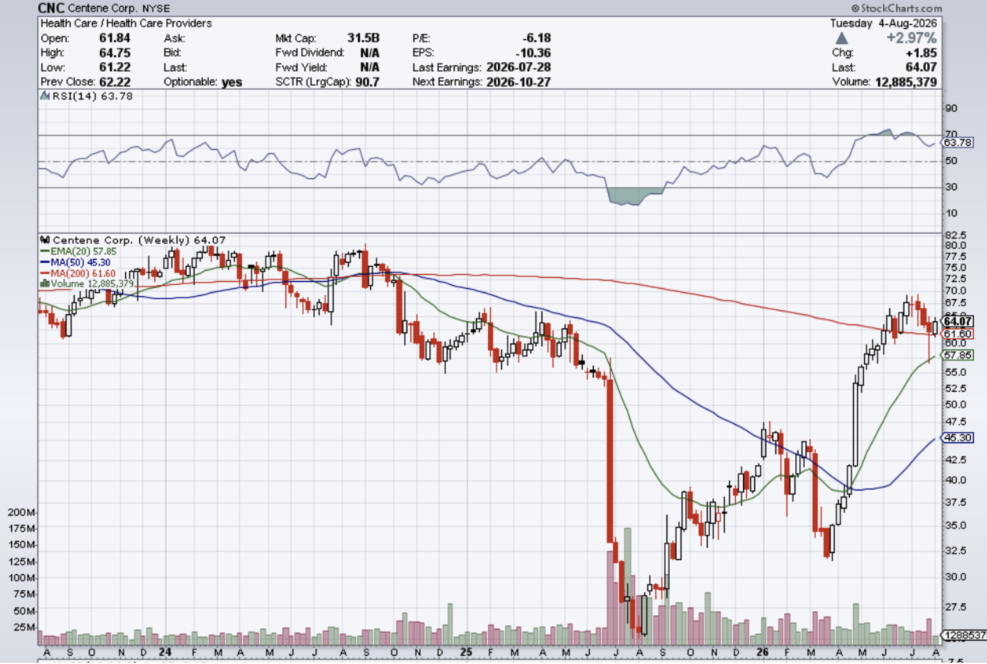Click the 82.5 price axis label
Screen dimensions: 987x664
click(x=955, y=235)
